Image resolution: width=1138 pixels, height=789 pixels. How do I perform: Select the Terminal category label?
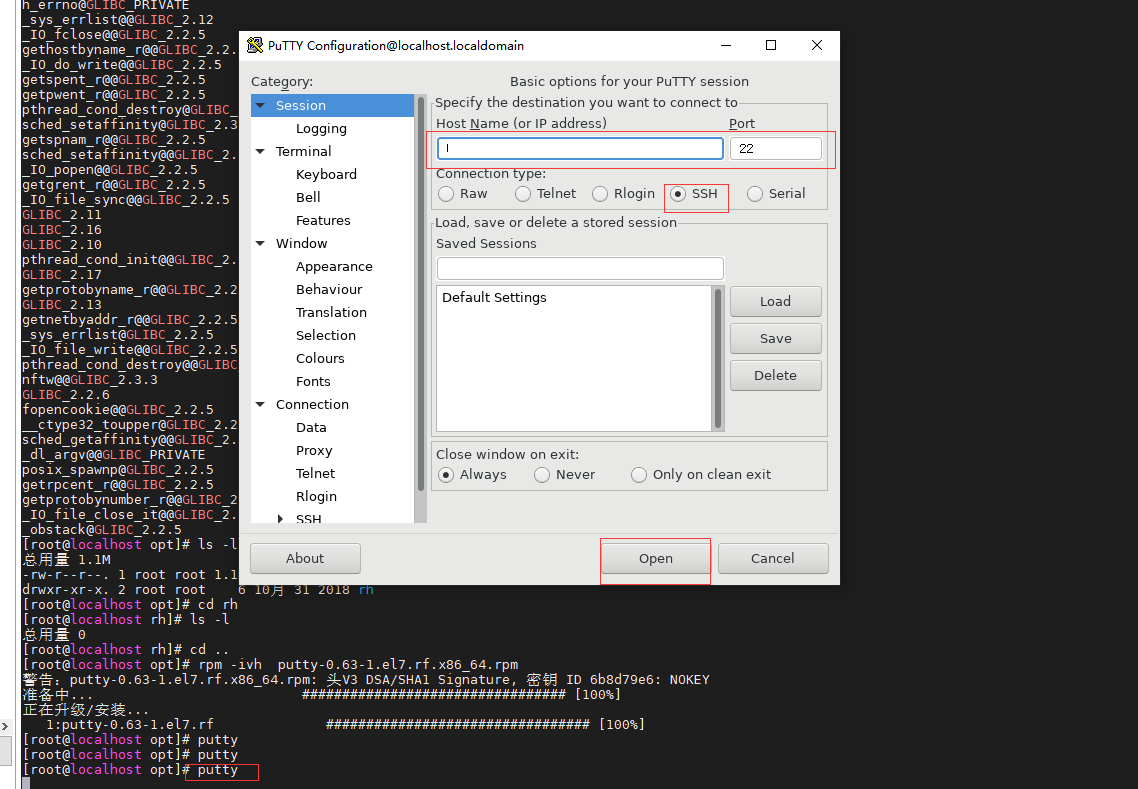pos(303,152)
